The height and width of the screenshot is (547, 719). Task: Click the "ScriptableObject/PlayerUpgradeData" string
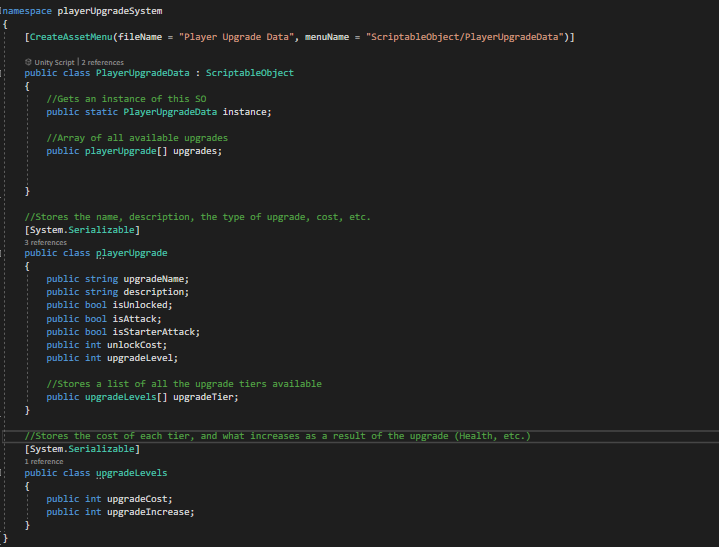pyautogui.click(x=465, y=37)
